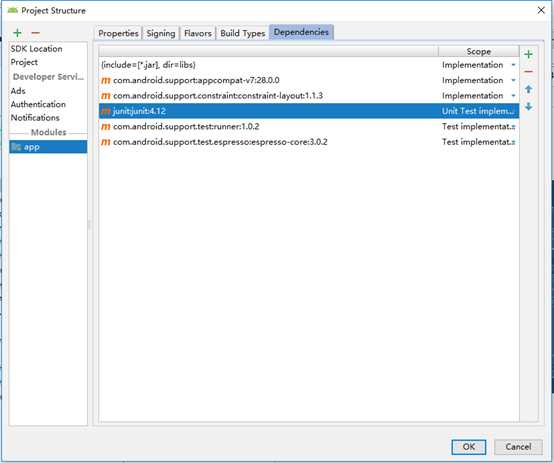The height and width of the screenshot is (463, 554).
Task: Click maven icon of junit dependency
Action: pos(106,111)
